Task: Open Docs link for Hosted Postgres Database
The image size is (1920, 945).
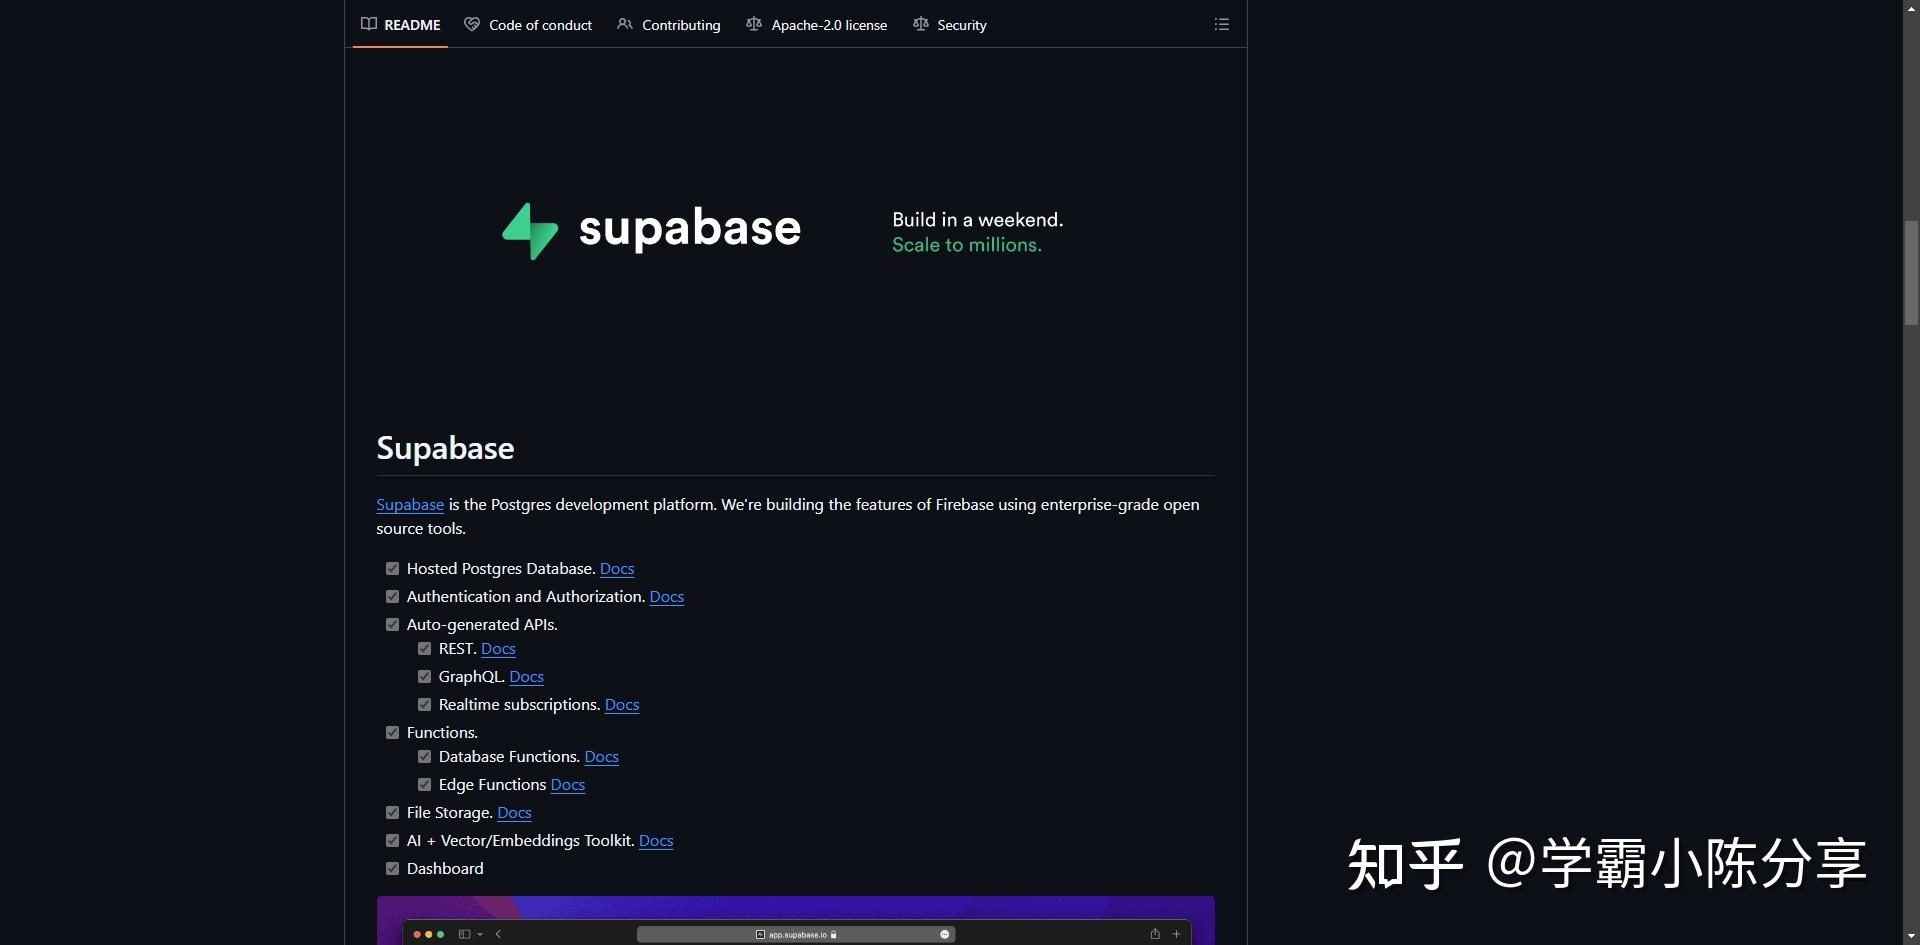Action: click(617, 568)
